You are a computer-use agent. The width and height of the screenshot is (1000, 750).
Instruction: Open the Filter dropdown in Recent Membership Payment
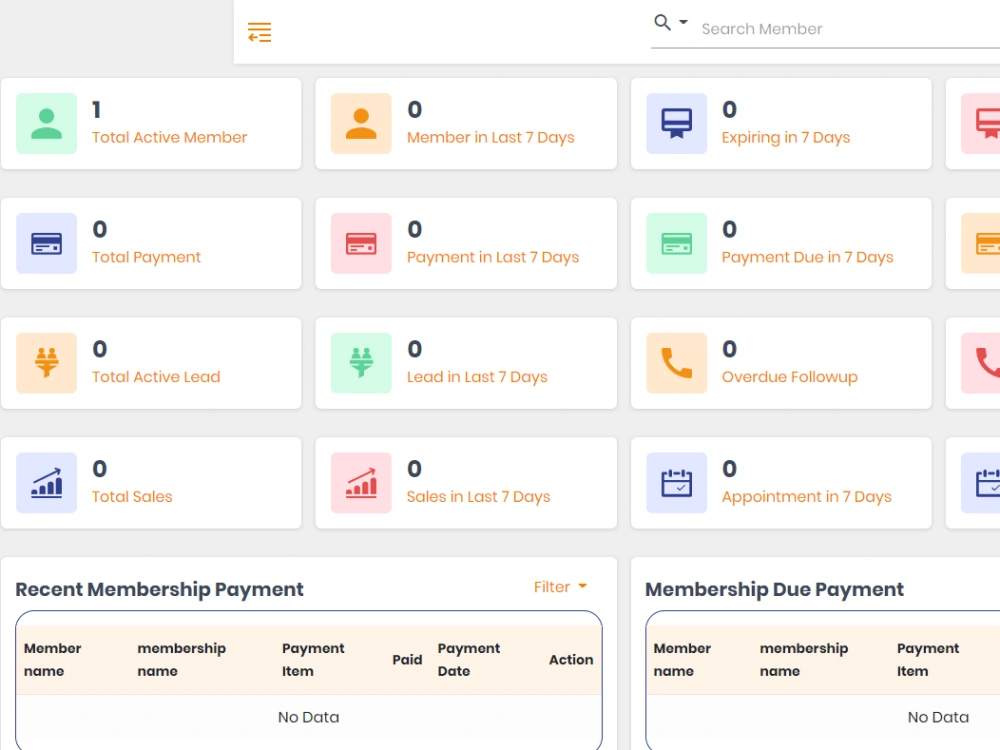[x=560, y=587]
